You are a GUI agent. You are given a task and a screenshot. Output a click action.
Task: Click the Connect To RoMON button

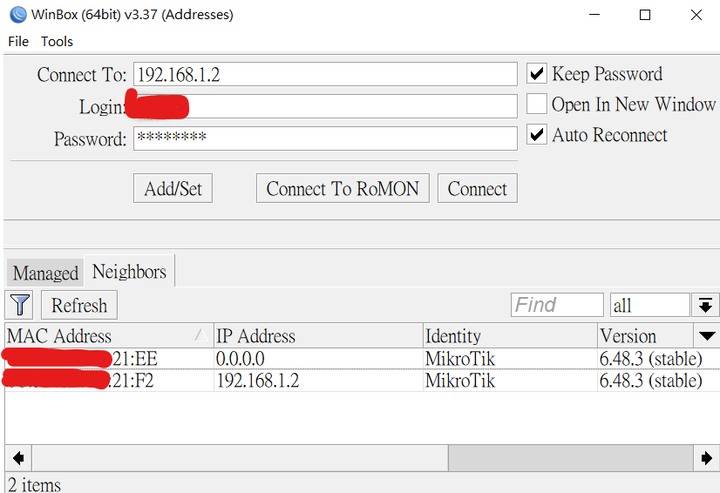click(x=343, y=188)
